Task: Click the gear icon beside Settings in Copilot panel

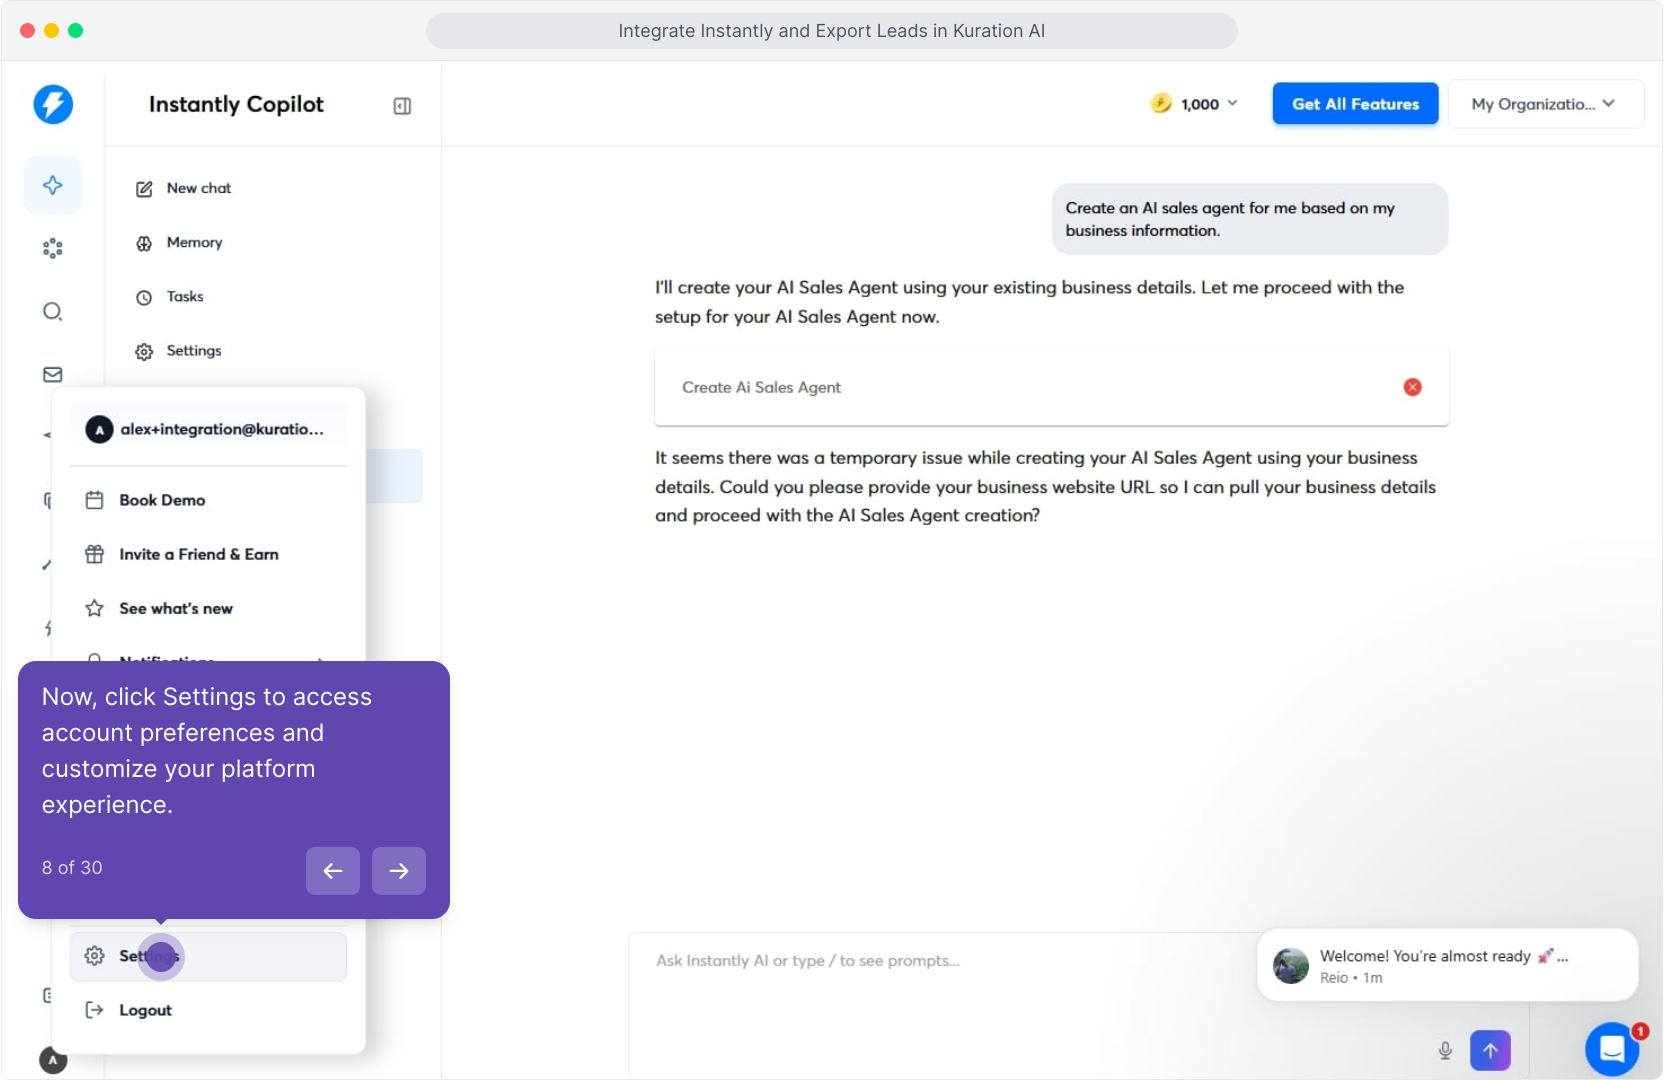Action: 144,351
